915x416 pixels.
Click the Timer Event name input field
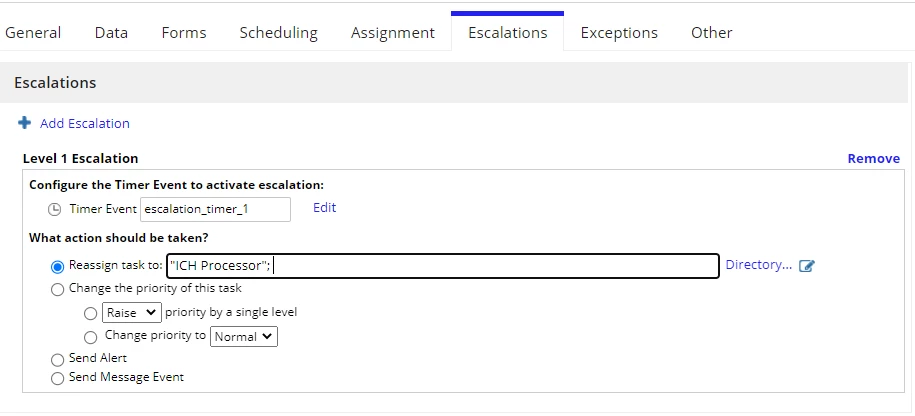click(x=215, y=209)
